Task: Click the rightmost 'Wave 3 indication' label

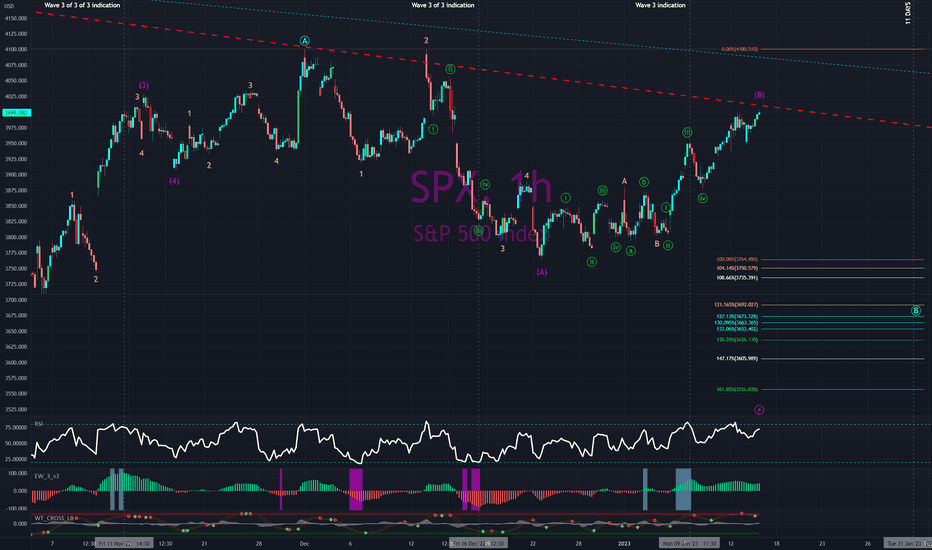Action: pyautogui.click(x=660, y=5)
